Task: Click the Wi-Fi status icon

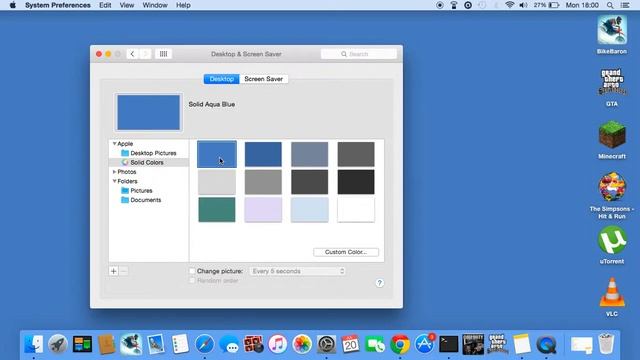Action: coord(509,5)
